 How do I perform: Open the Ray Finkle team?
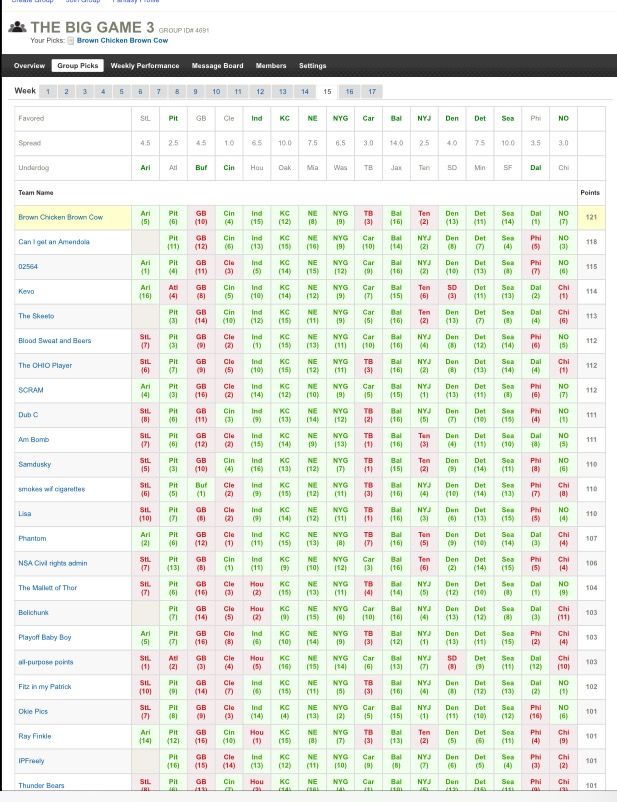[x=34, y=735]
